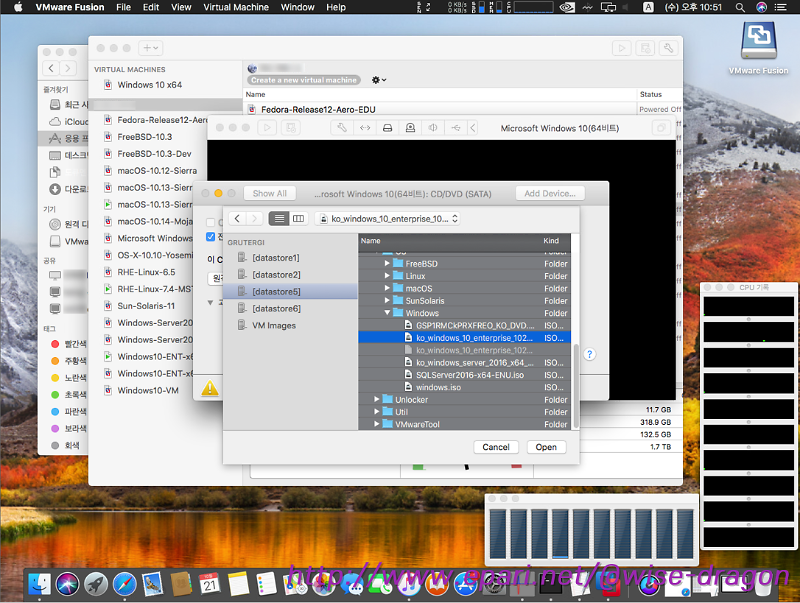The width and height of the screenshot is (800, 603).
Task: Switch file dialog to column view
Action: pos(298,219)
